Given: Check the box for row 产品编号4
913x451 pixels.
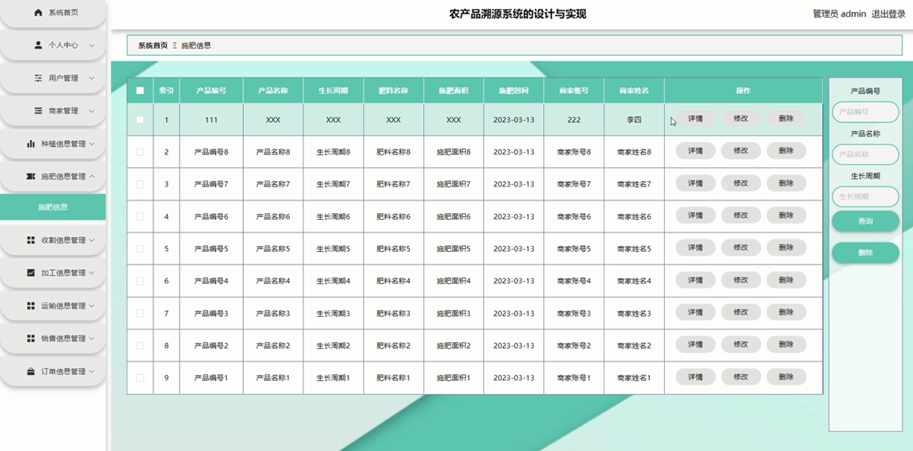Looking at the screenshot, I should pos(140,281).
